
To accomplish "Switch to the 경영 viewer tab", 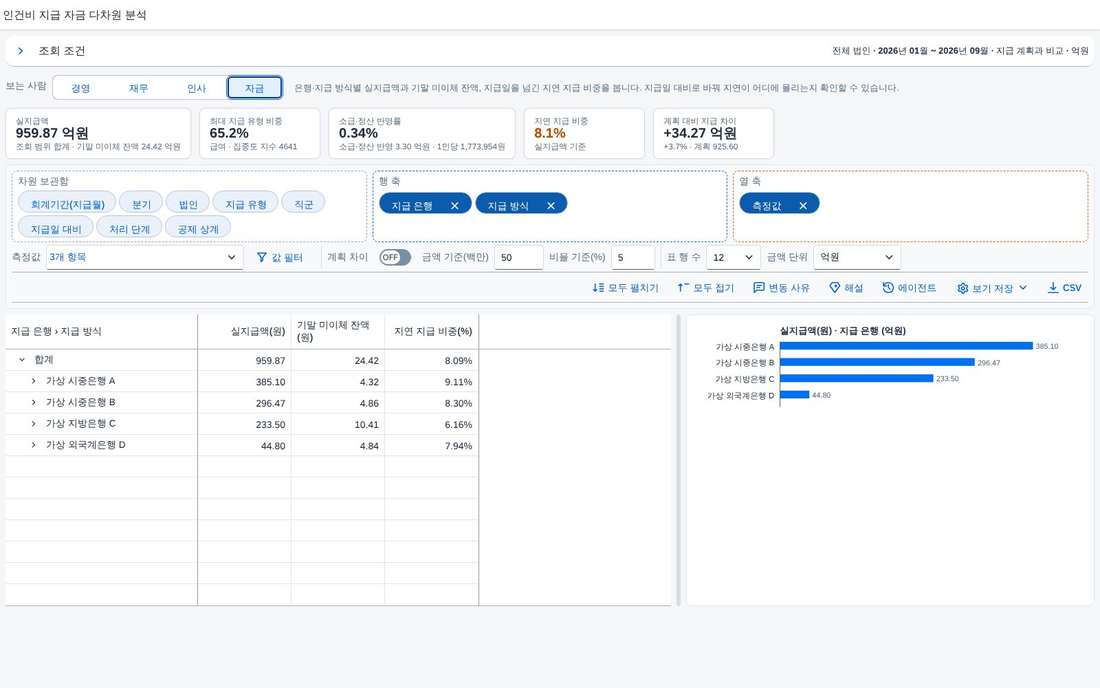I will pyautogui.click(x=81, y=88).
